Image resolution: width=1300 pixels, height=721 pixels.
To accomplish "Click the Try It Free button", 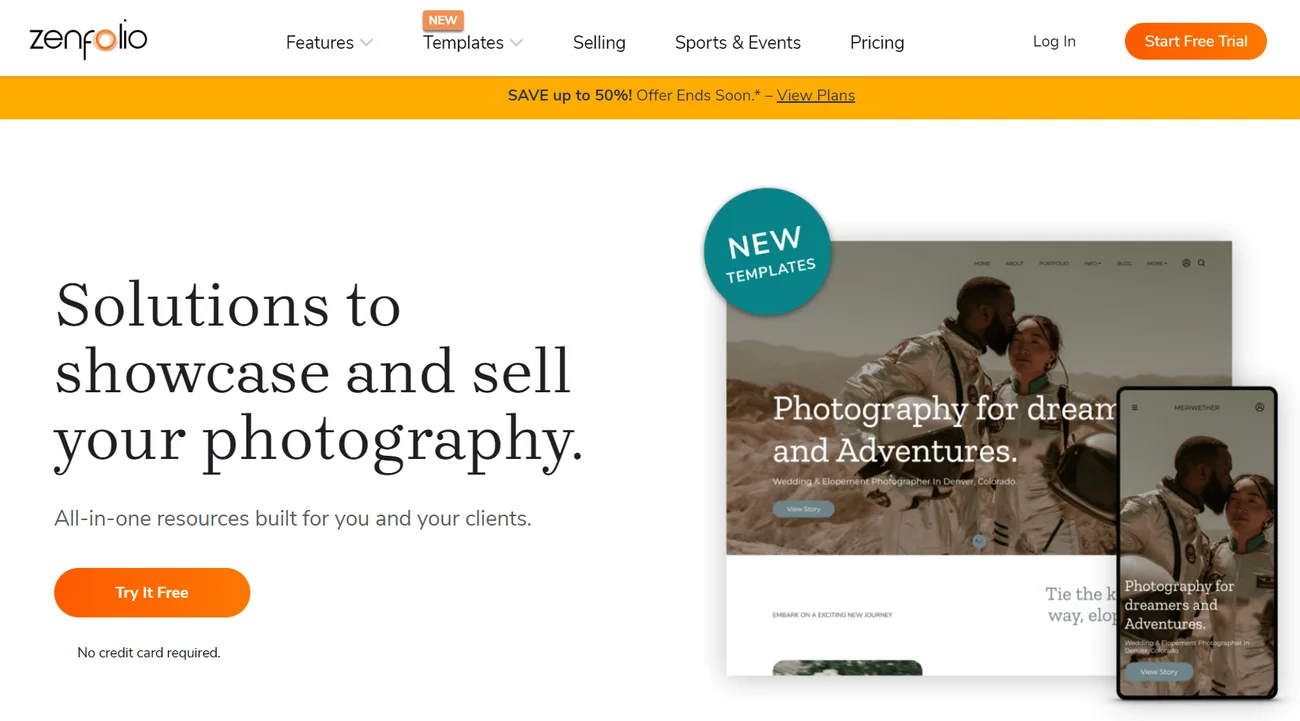I will (152, 593).
